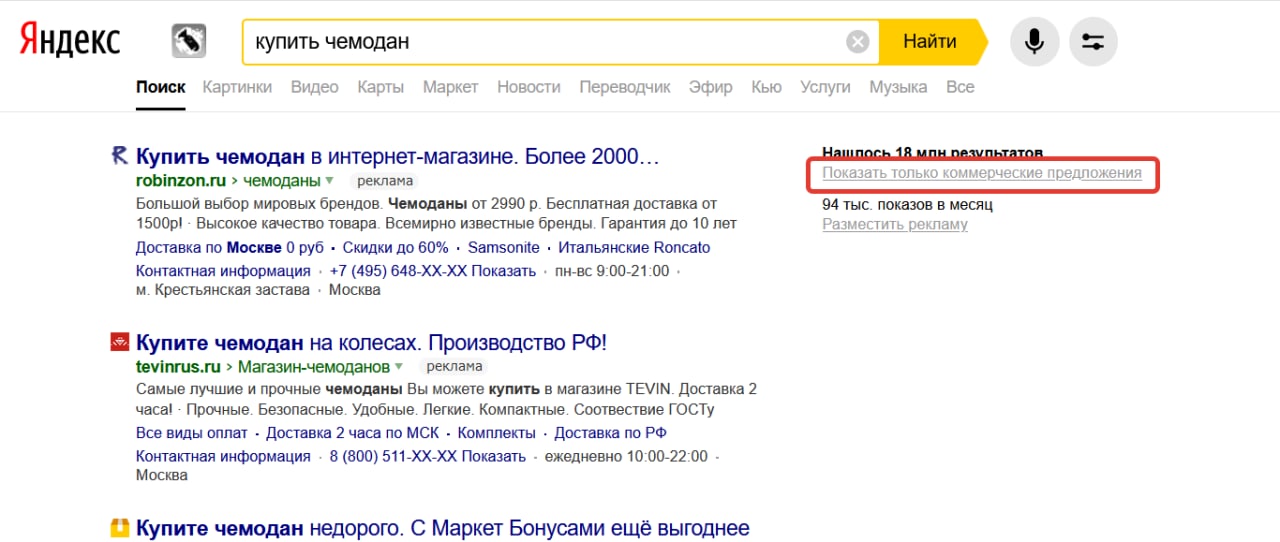Screen dimensions: 1280x542
Task: Open Все виды оплат sitelink
Action: click(x=192, y=433)
